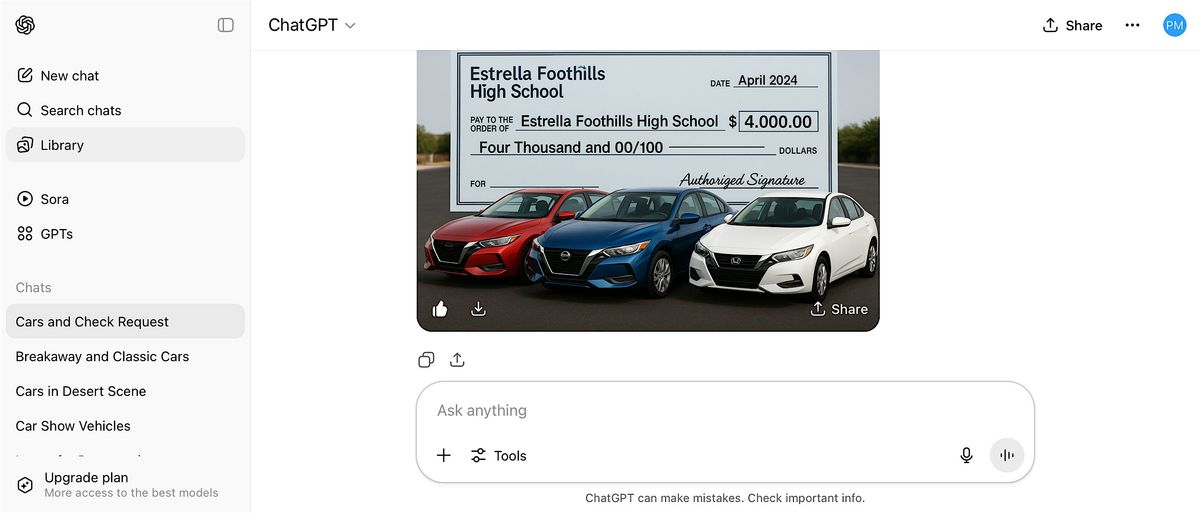1200x513 pixels.
Task: Click the Share button in the header
Action: tap(1072, 25)
